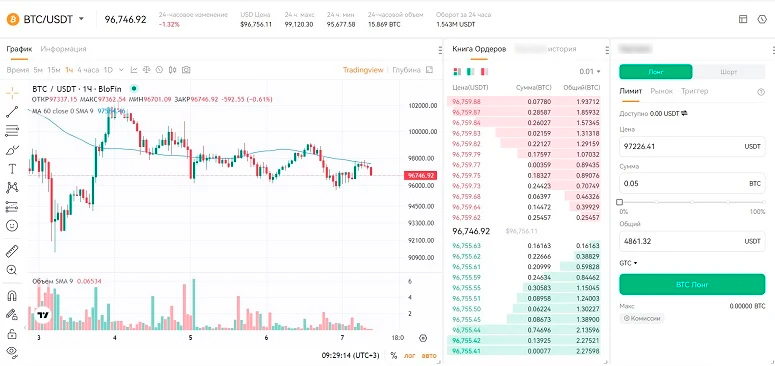Screen dimensions: 775x366
Task: Open the chart indicators line icon
Action: click(134, 70)
